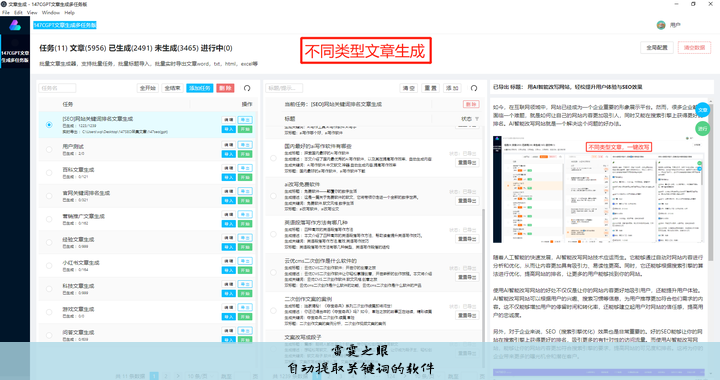Click outlined 导出 button for 官网关键词排名生成

[245, 191]
